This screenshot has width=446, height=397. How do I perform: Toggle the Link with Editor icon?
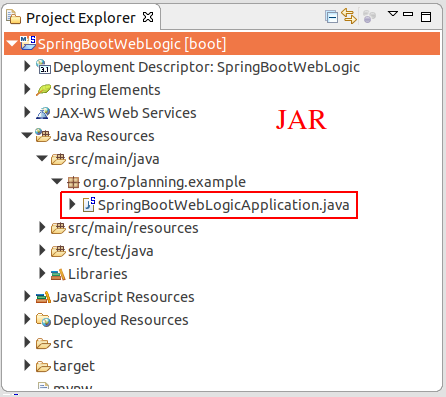click(x=349, y=16)
